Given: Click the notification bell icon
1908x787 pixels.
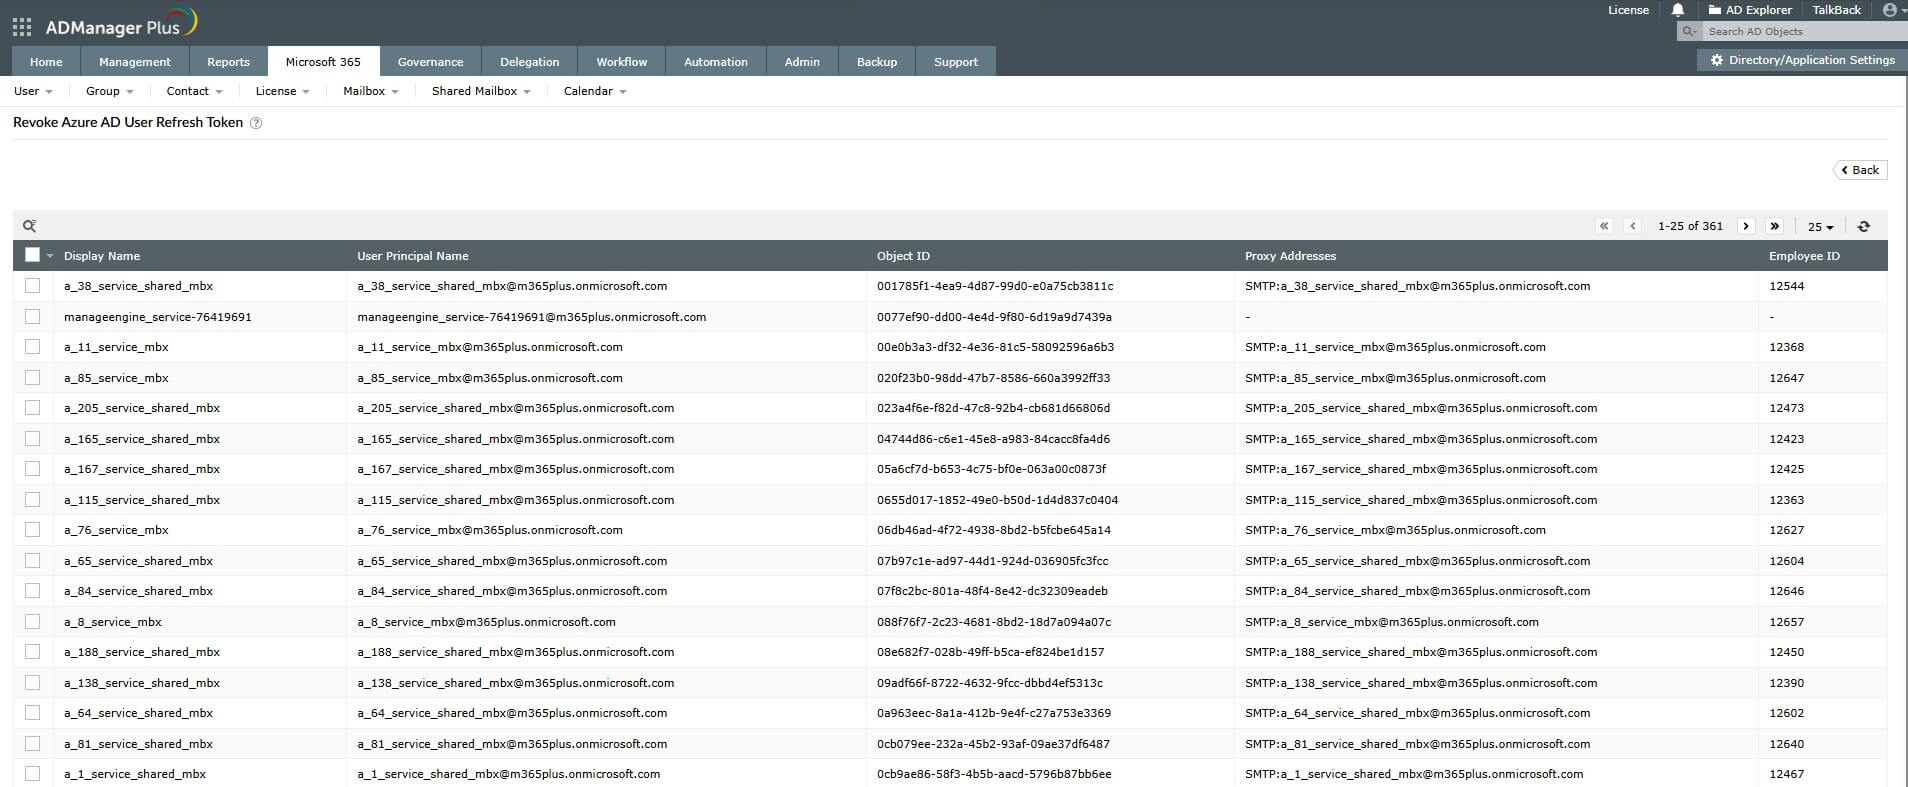Looking at the screenshot, I should [1678, 10].
